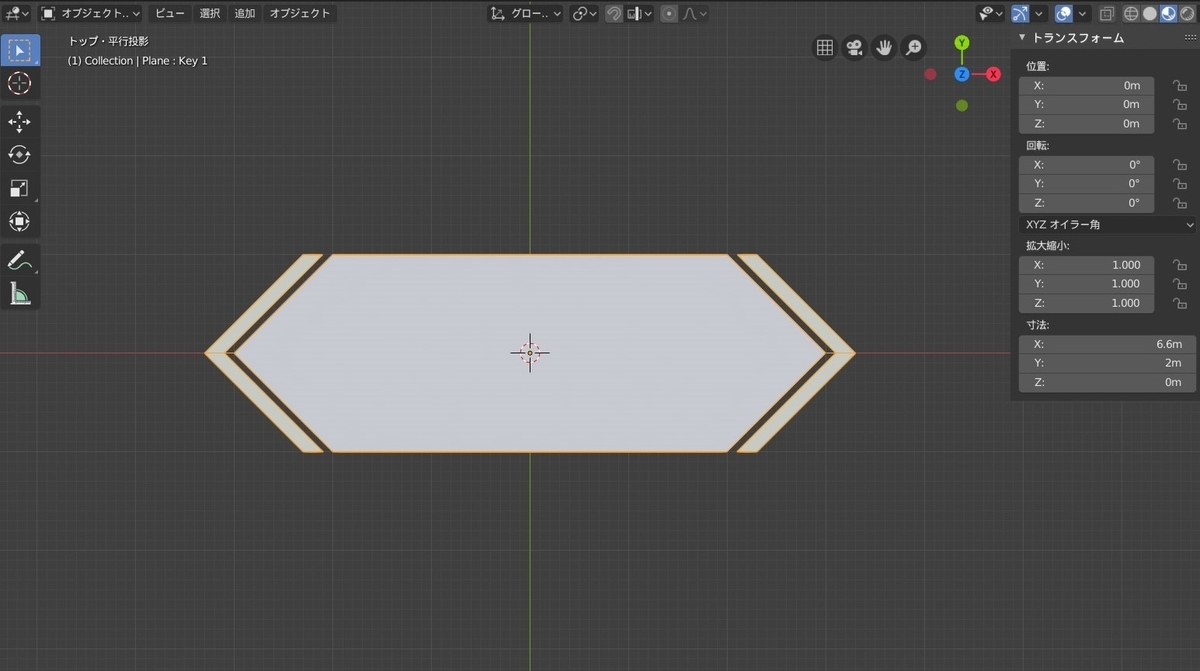Switch to solid viewport shading

tap(1150, 14)
